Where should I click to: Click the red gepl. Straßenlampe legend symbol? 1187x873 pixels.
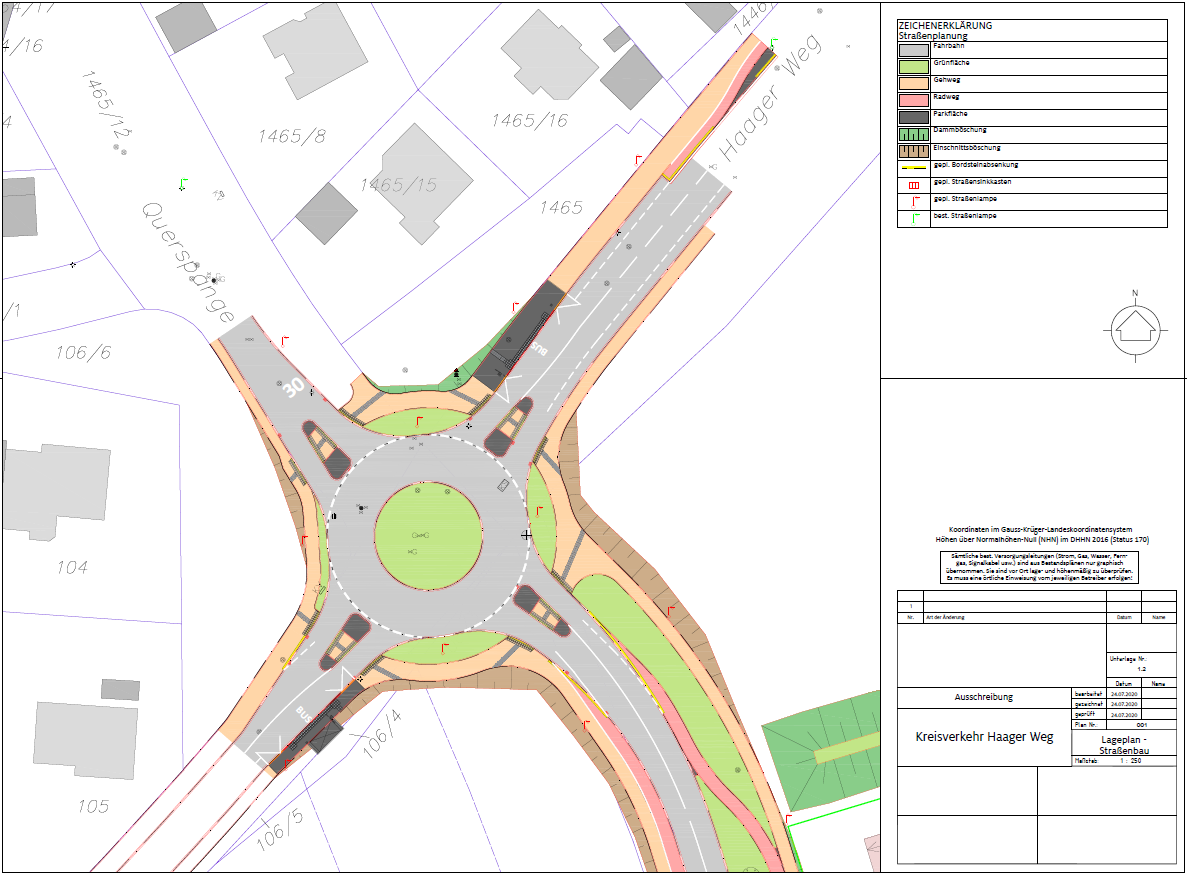(913, 202)
